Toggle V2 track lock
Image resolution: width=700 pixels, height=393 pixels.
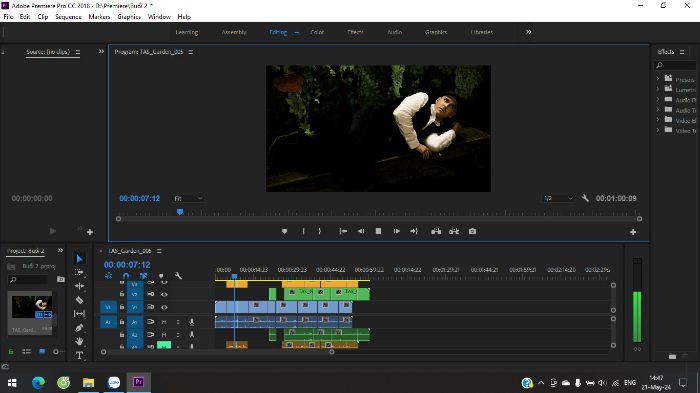(121, 294)
